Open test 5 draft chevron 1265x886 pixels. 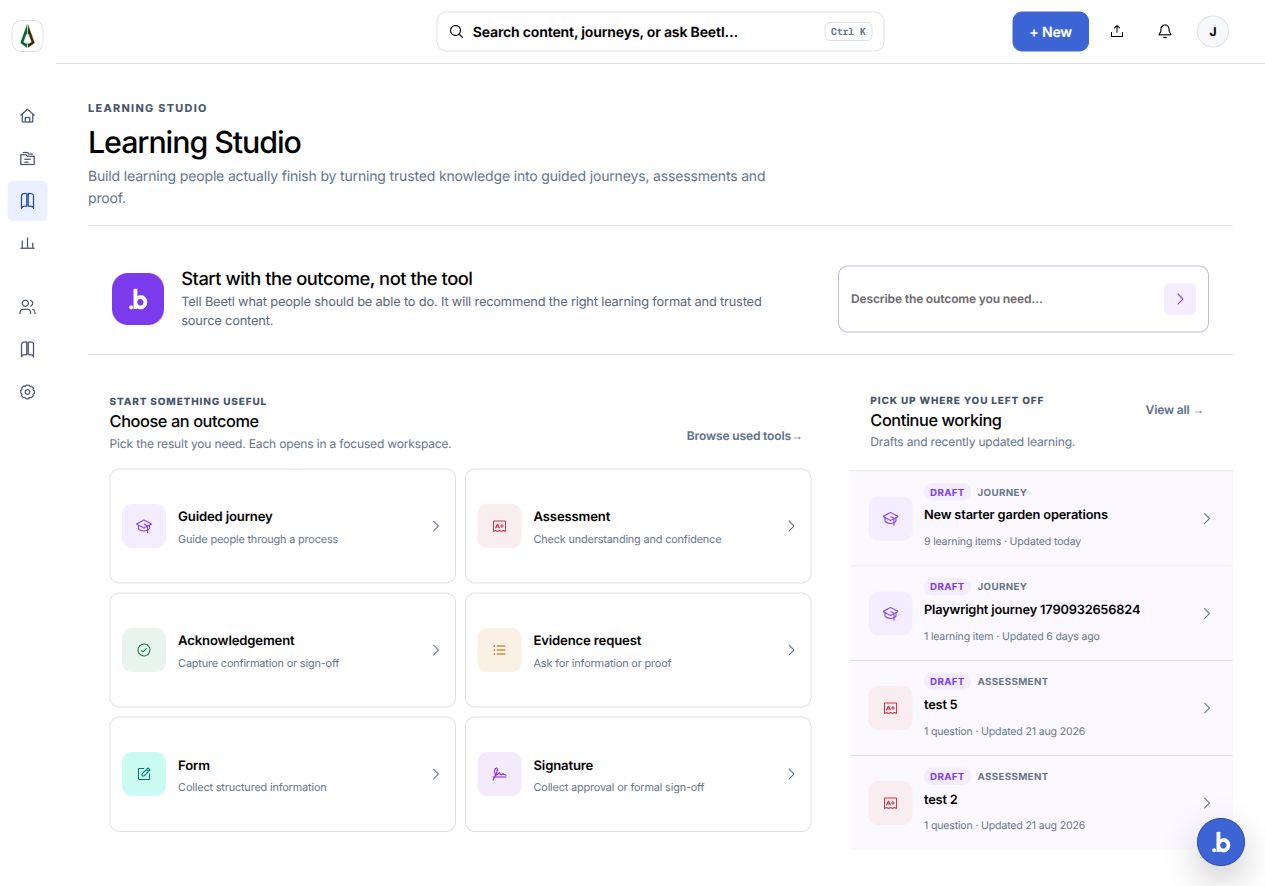click(x=1207, y=708)
